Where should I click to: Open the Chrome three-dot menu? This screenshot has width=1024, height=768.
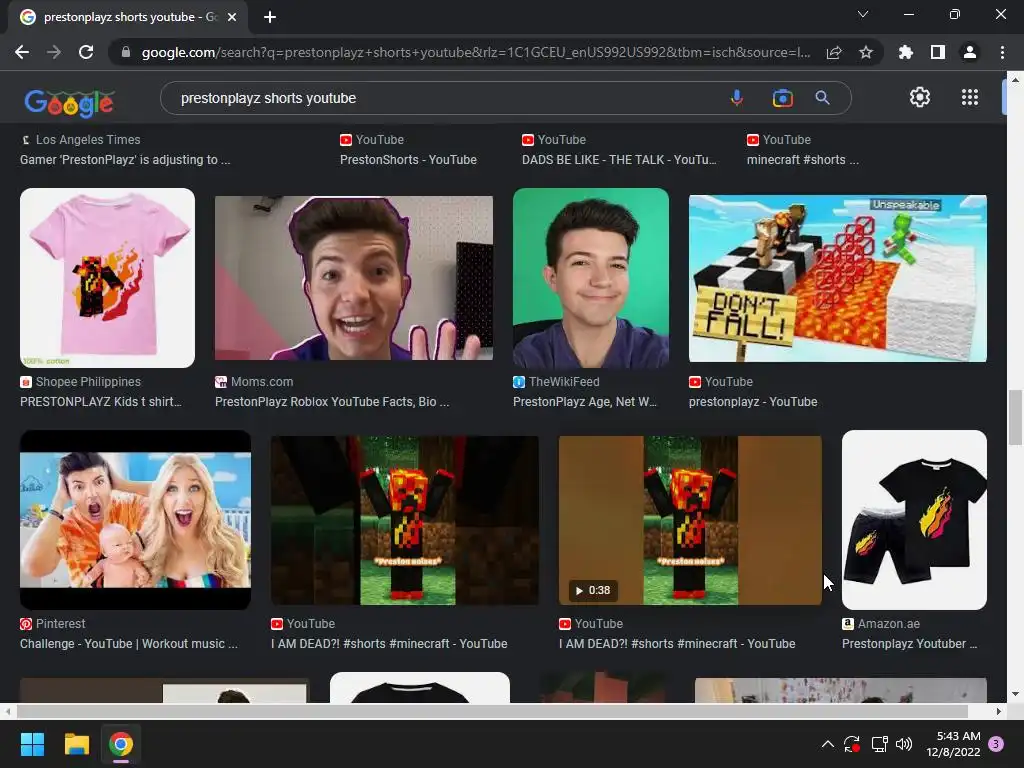tap(1002, 52)
